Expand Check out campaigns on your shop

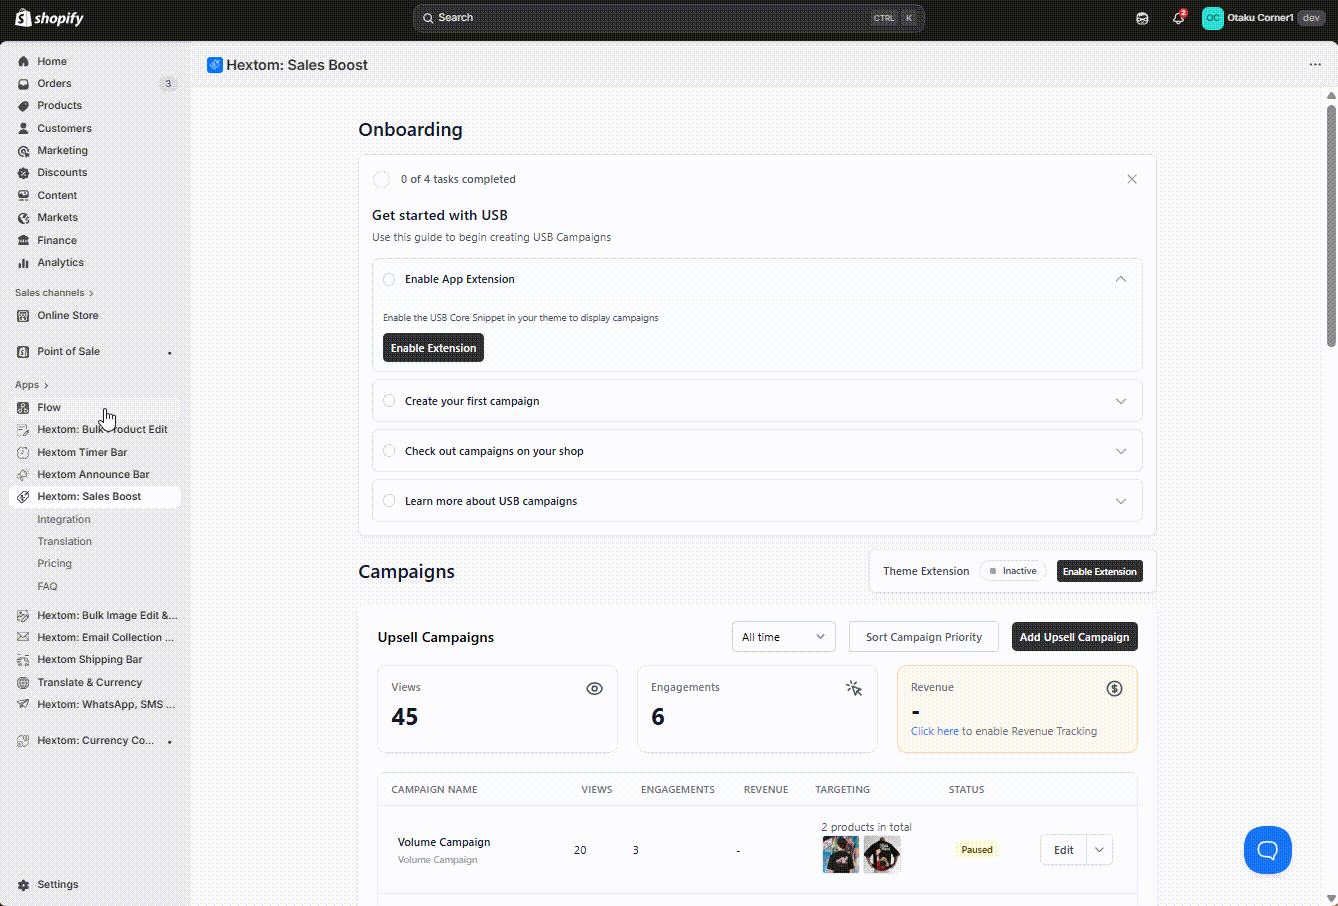tap(1121, 451)
